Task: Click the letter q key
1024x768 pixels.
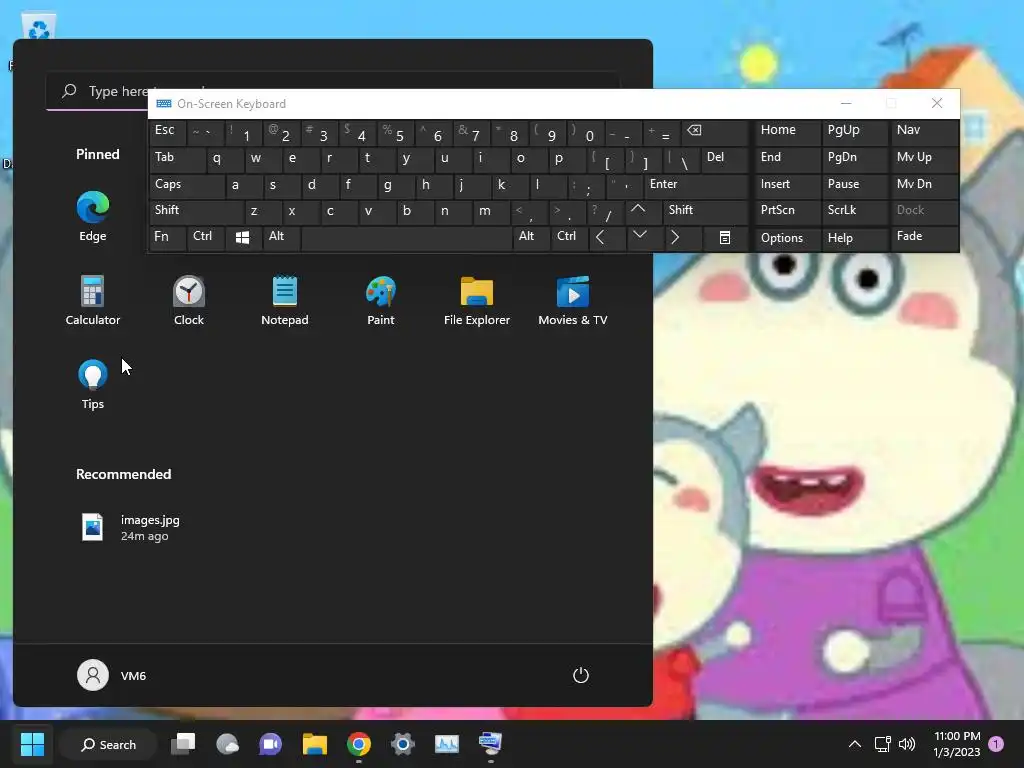Action: click(x=225, y=159)
